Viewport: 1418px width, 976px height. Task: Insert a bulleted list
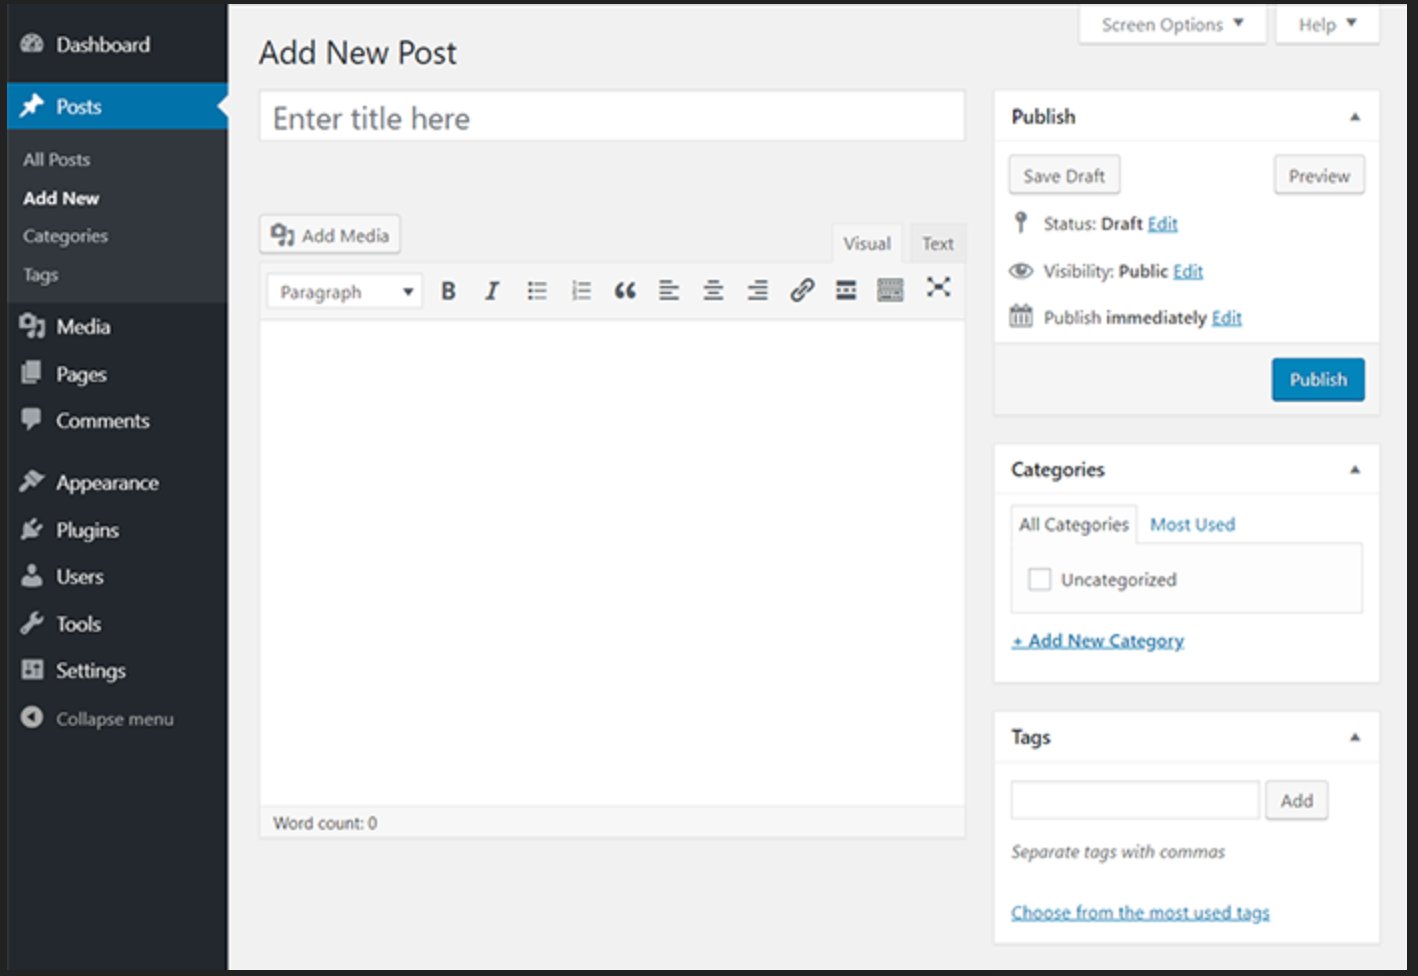click(537, 291)
